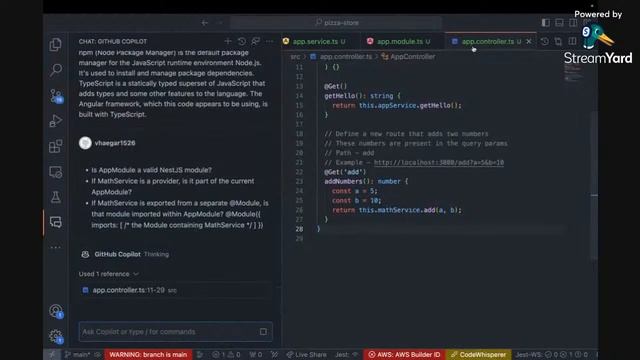This screenshot has height=360, width=640.
Task: Open the Accounts menu
Action: point(56,311)
